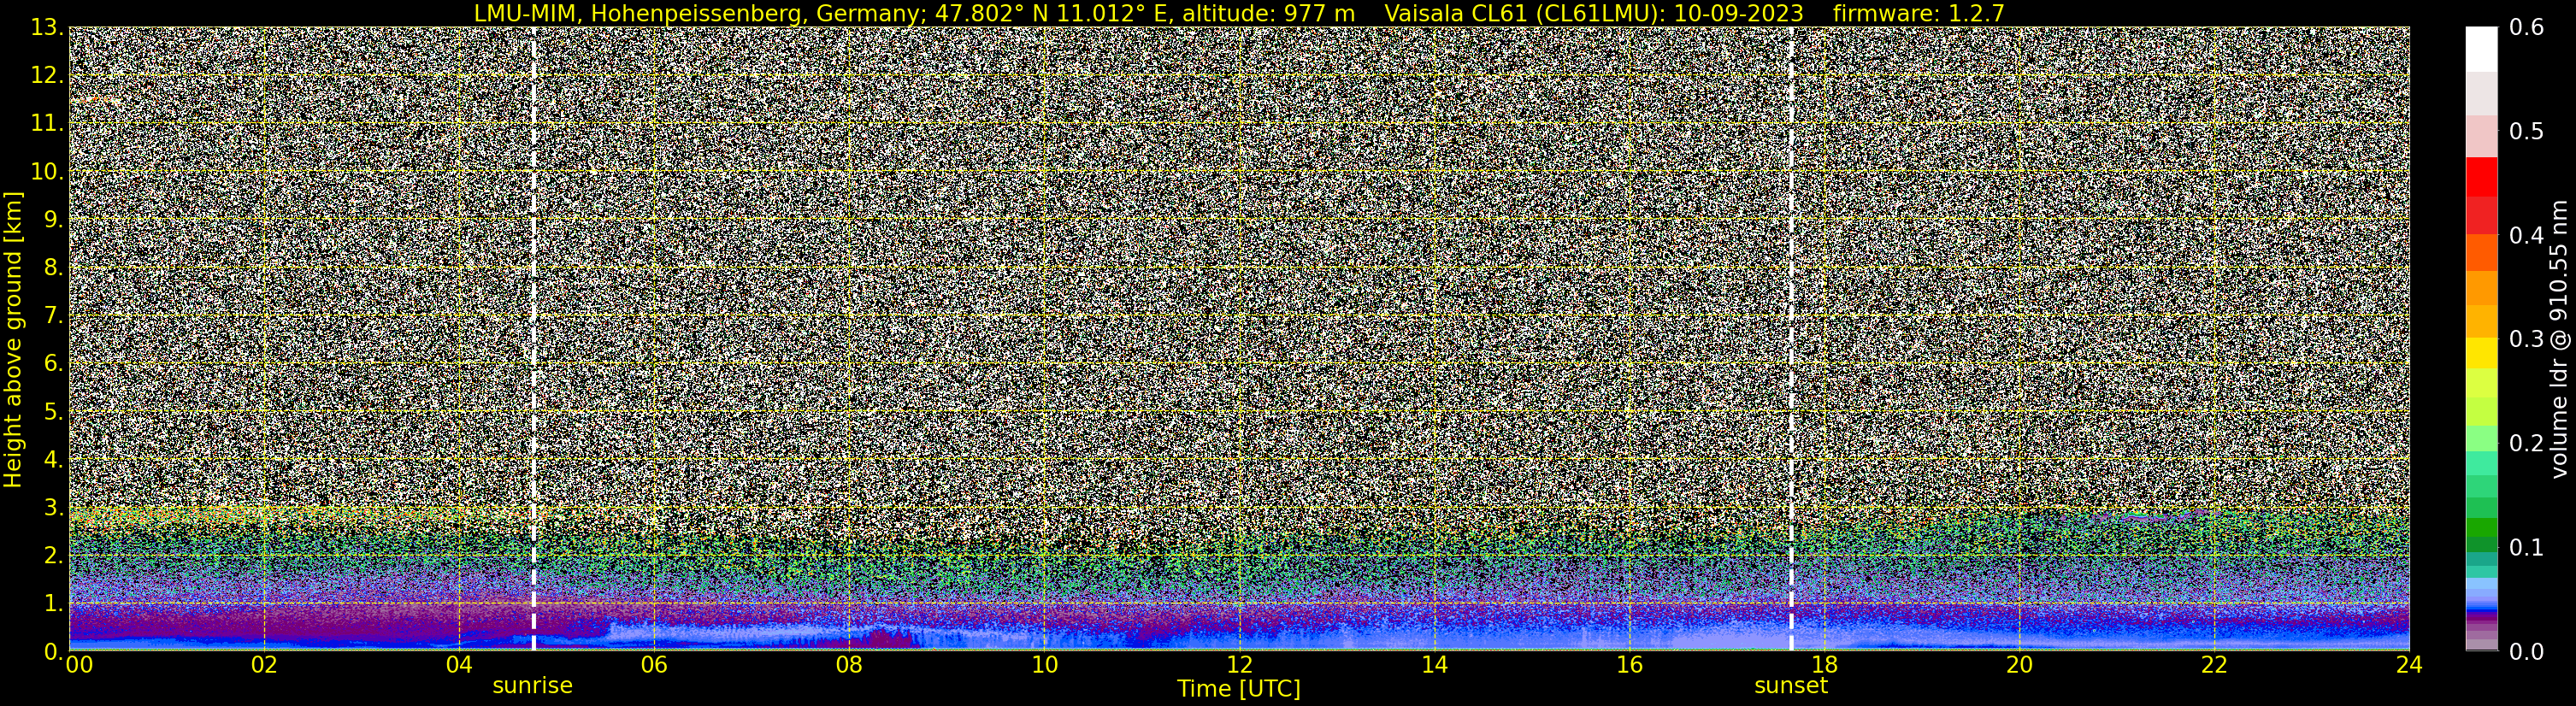The height and width of the screenshot is (706, 2576).
Task: Click the '6.' height axis tick label
Action: click(x=54, y=363)
